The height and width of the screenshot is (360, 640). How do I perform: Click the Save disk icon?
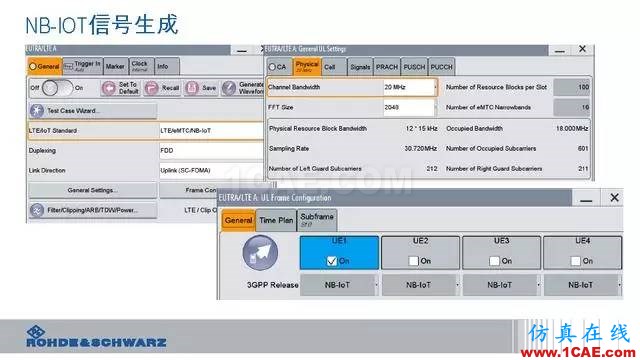192,88
